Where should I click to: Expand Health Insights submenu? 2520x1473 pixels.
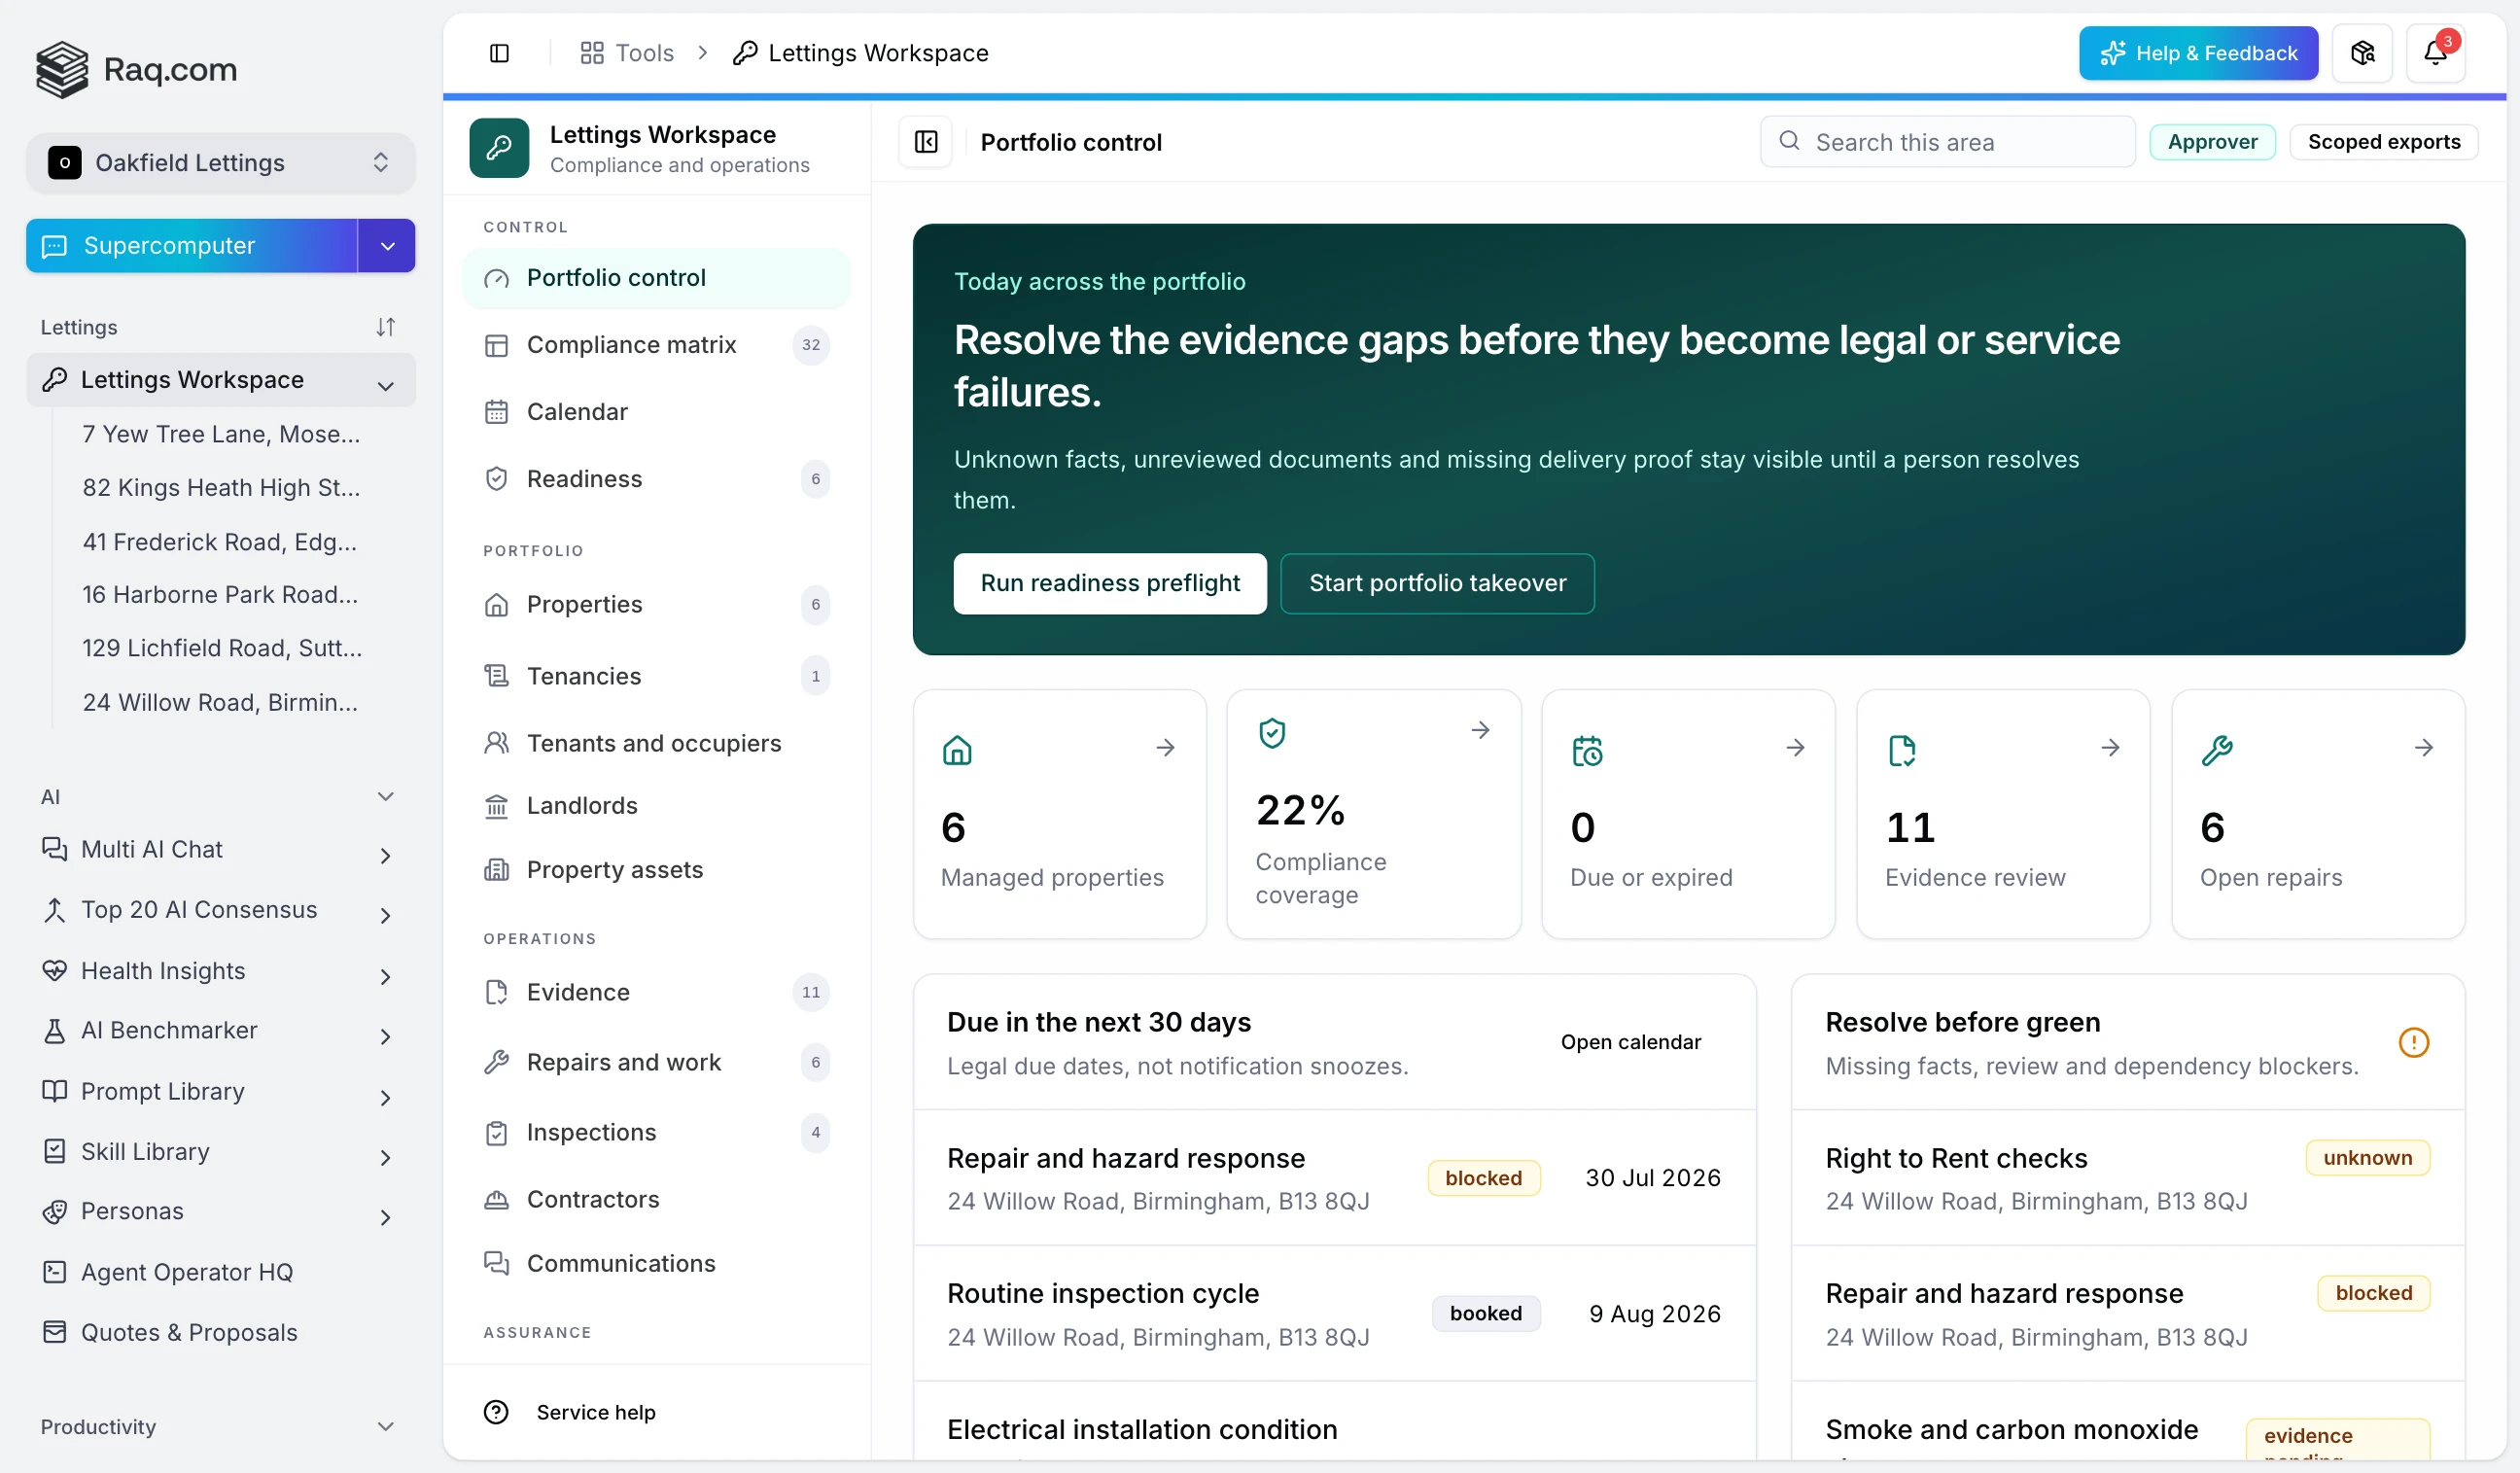(x=385, y=977)
